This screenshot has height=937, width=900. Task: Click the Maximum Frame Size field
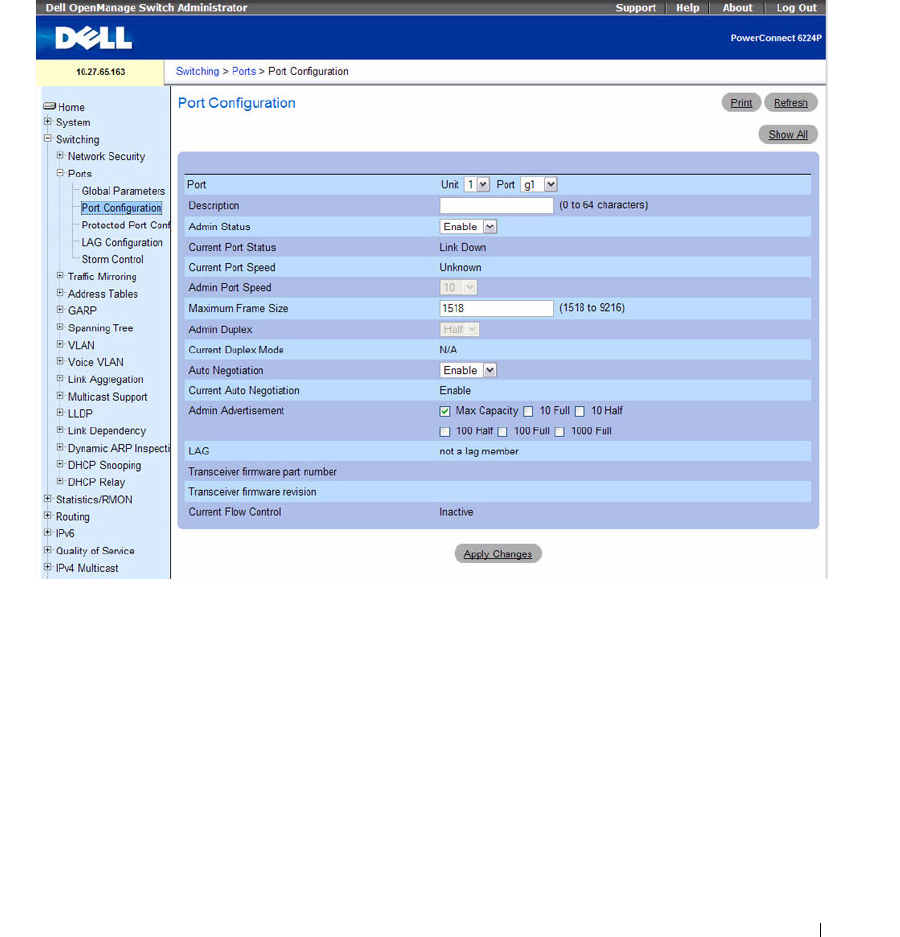pyautogui.click(x=496, y=308)
